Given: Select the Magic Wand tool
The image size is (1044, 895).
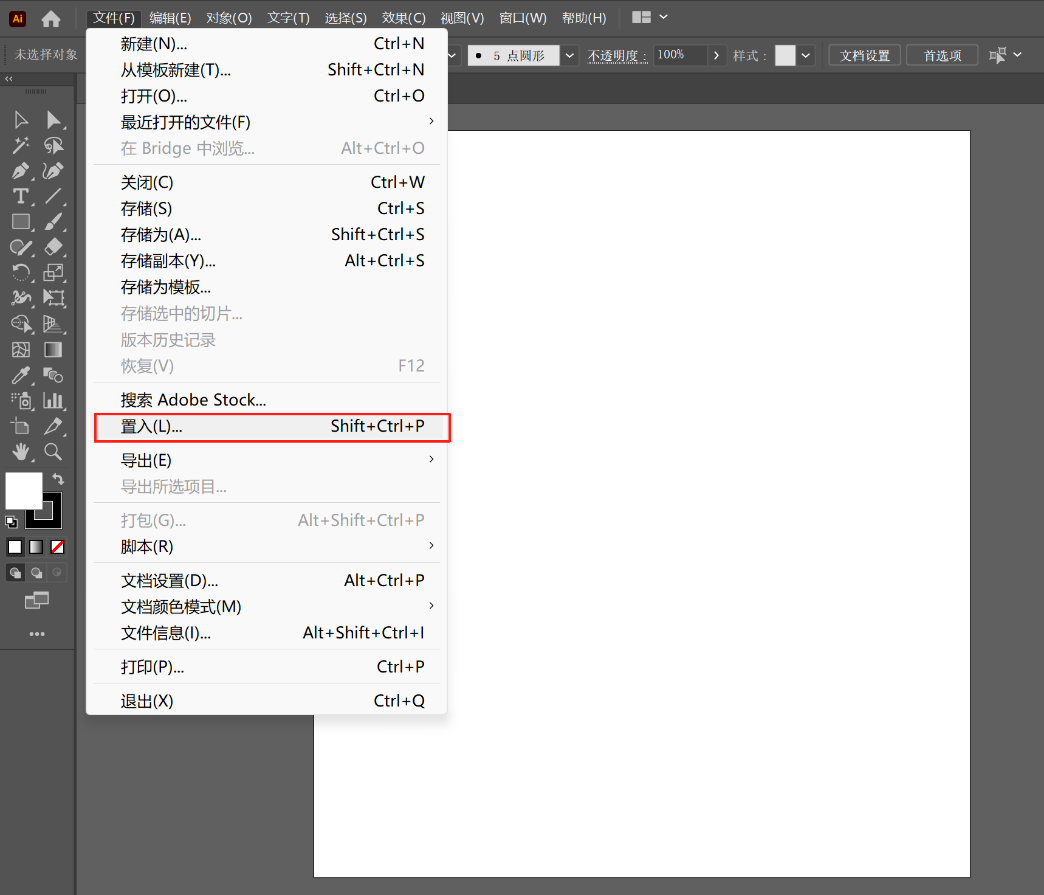Looking at the screenshot, I should pyautogui.click(x=21, y=146).
